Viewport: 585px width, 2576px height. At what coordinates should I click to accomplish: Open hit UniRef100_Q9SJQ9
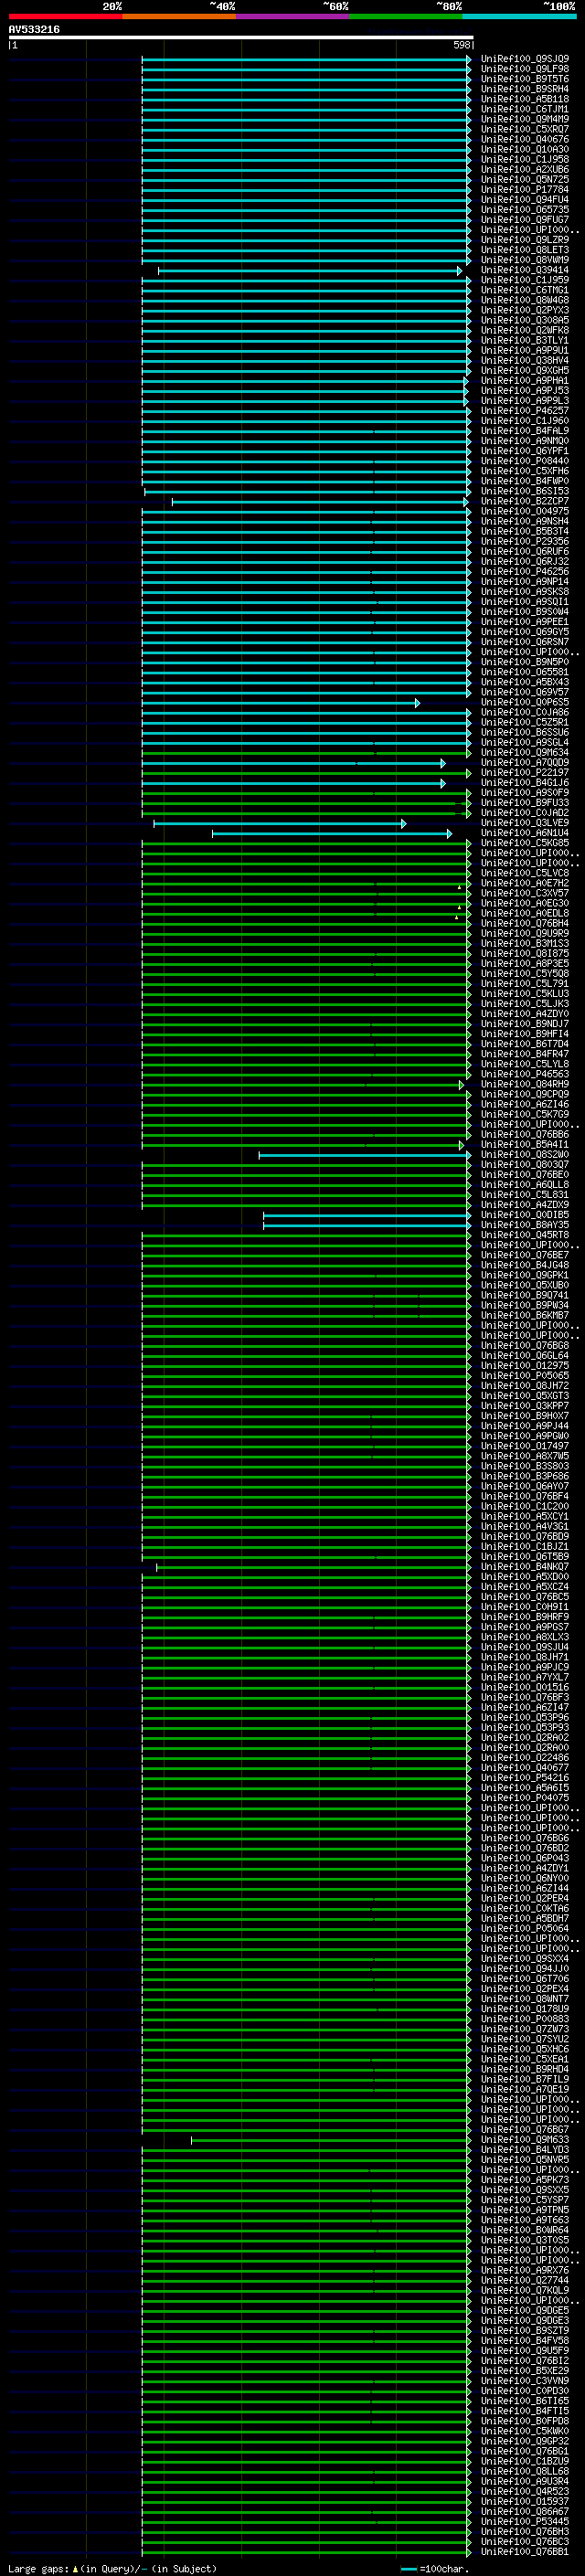click(x=525, y=59)
